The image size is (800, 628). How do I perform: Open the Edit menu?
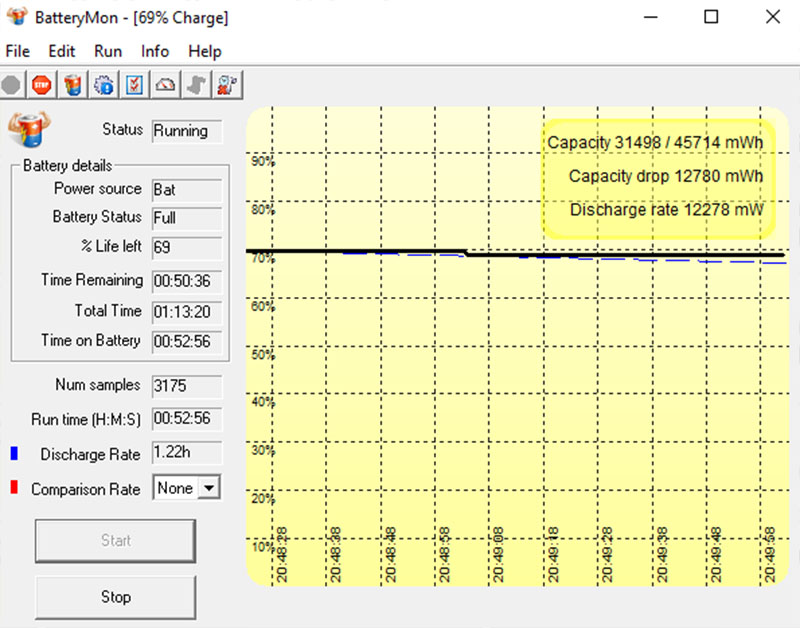(x=62, y=52)
